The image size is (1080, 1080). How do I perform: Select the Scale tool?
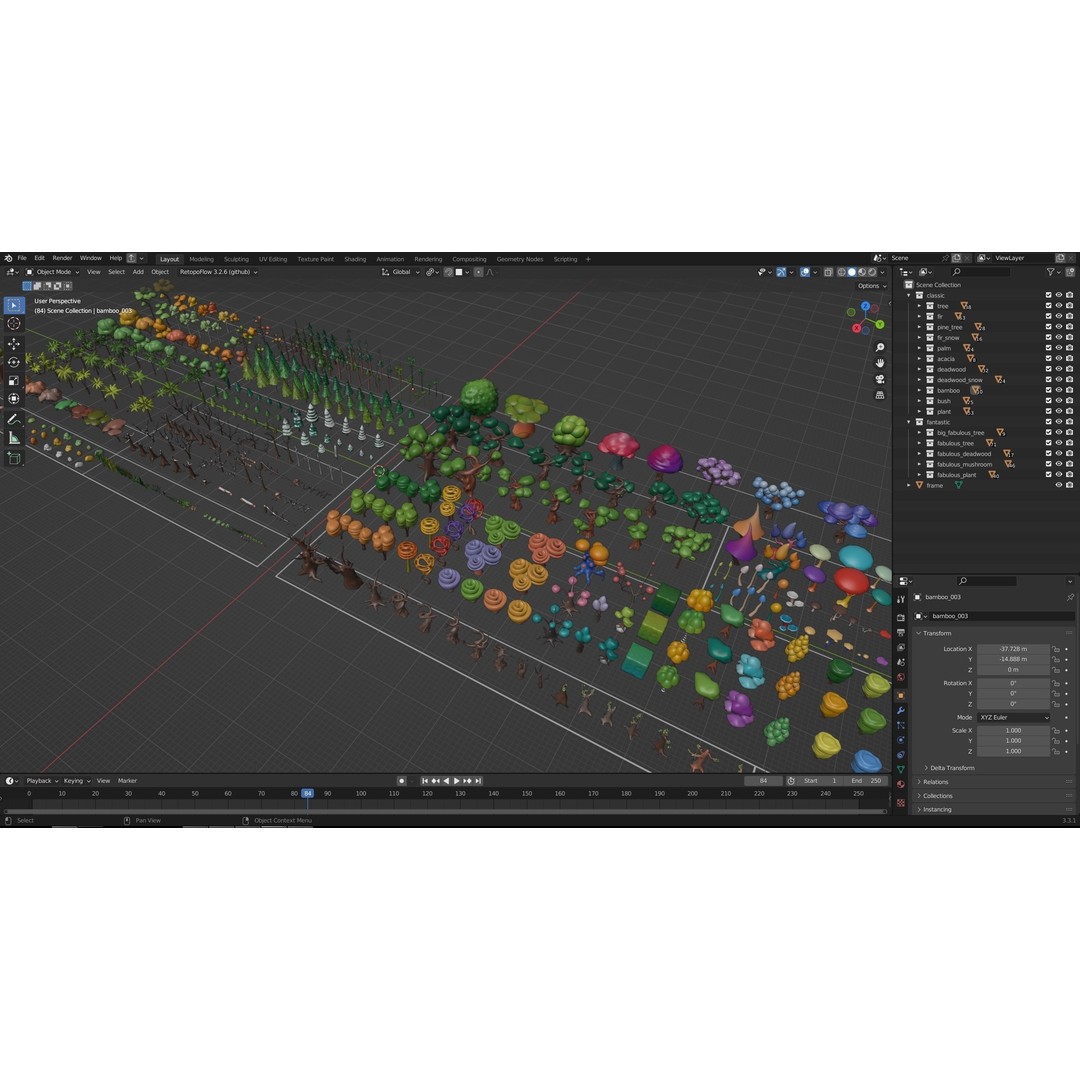click(x=14, y=380)
